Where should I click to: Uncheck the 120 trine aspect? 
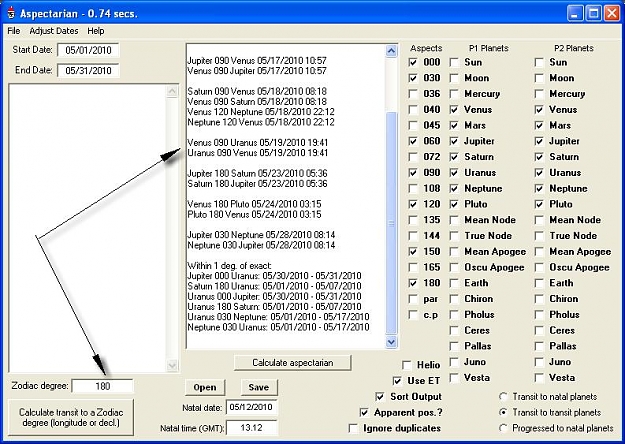(413, 204)
